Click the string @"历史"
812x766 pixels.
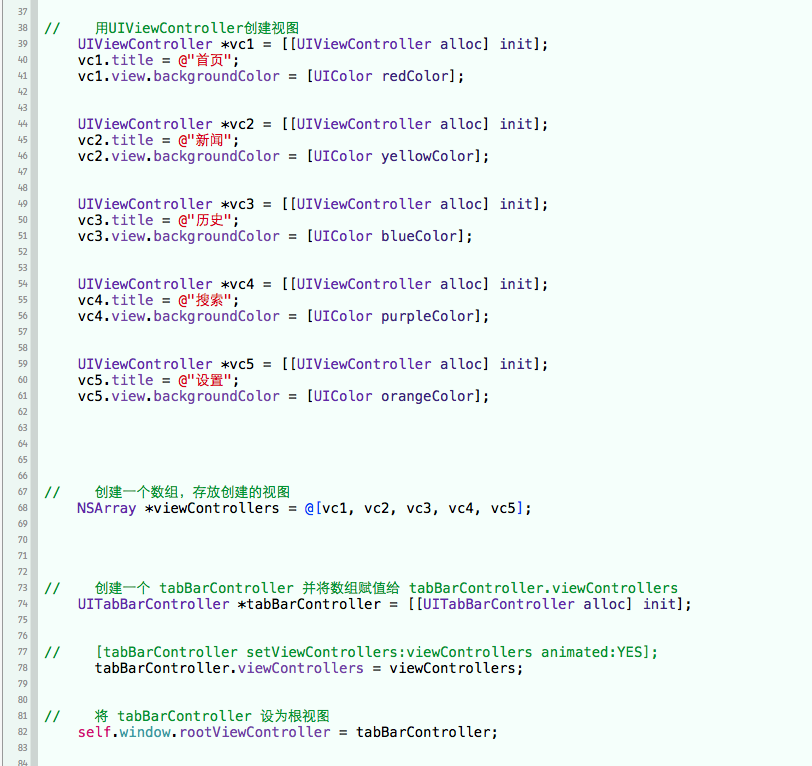pos(205,220)
